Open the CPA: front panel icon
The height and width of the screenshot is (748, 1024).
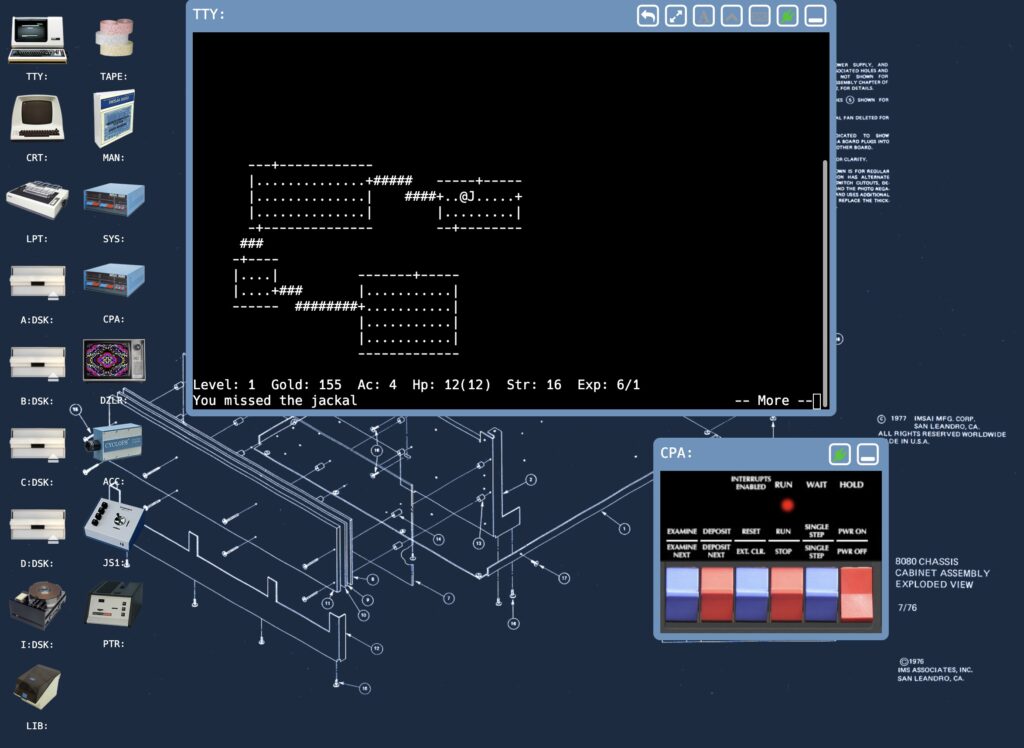(114, 281)
